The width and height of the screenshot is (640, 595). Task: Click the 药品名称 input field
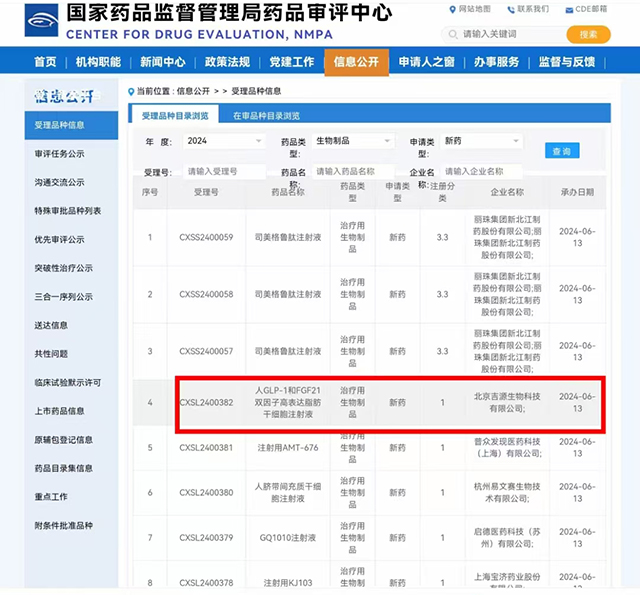[x=352, y=172]
